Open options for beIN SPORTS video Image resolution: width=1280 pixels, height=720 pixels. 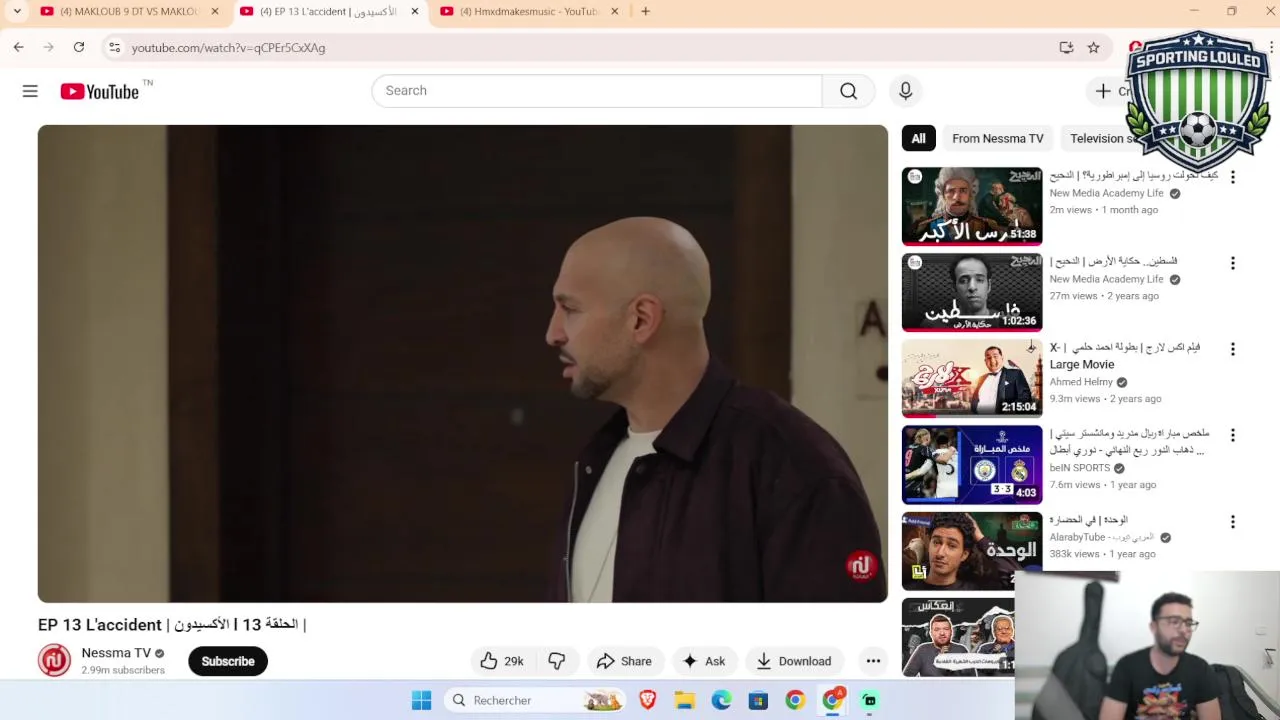tap(1232, 435)
